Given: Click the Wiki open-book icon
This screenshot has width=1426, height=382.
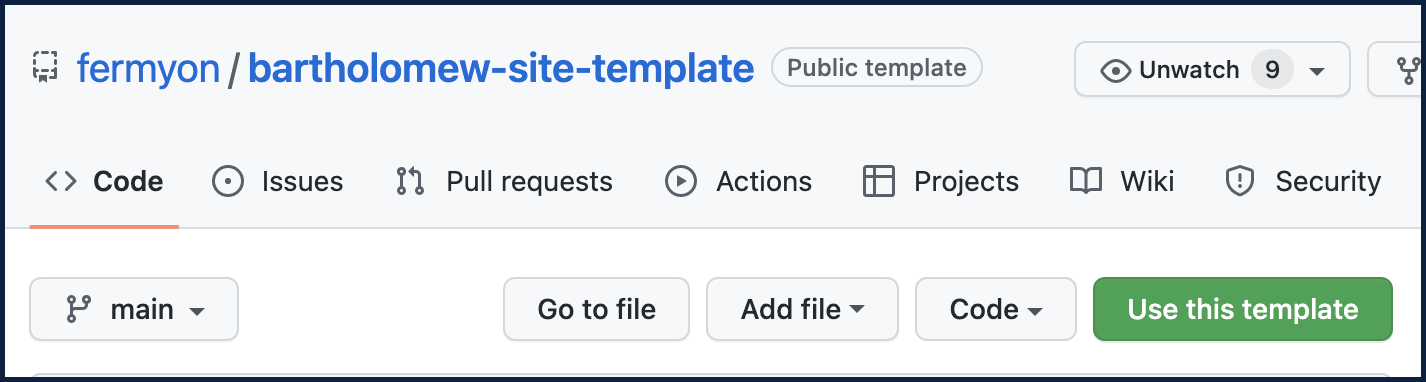Looking at the screenshot, I should [1086, 181].
